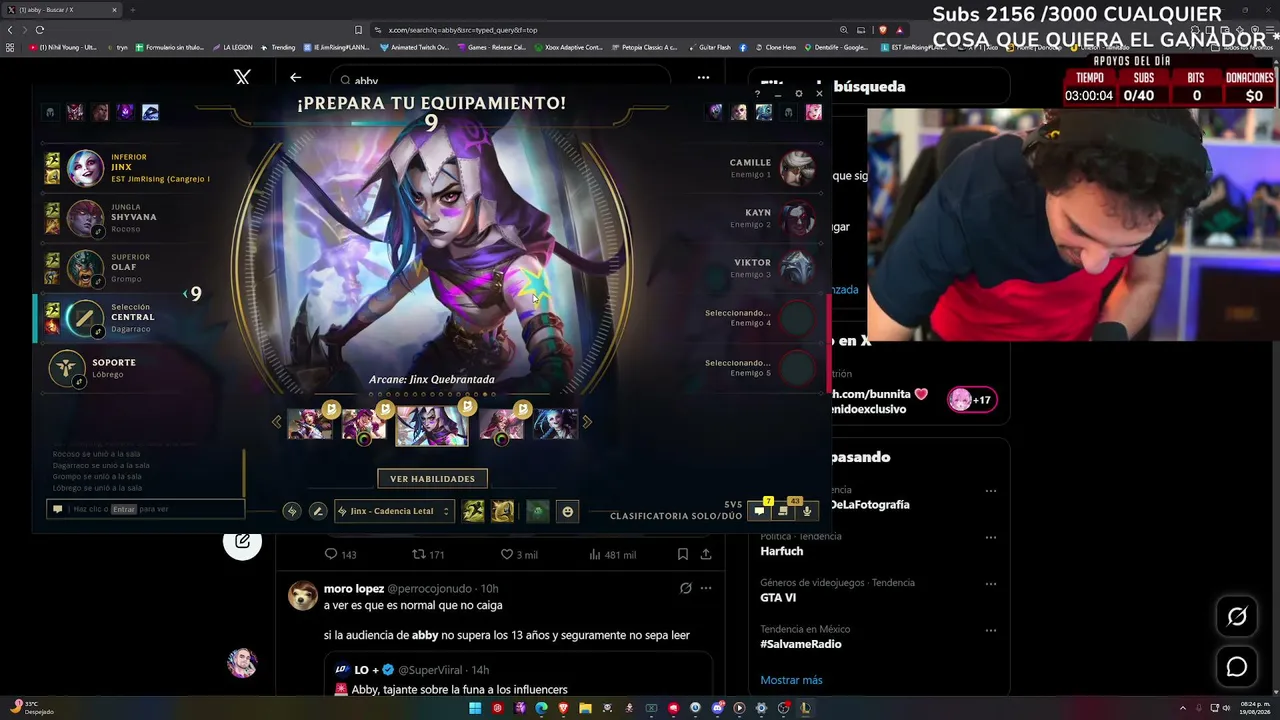Share the post above moro lopez
Viewport: 1280px width, 720px height.
pos(706,554)
